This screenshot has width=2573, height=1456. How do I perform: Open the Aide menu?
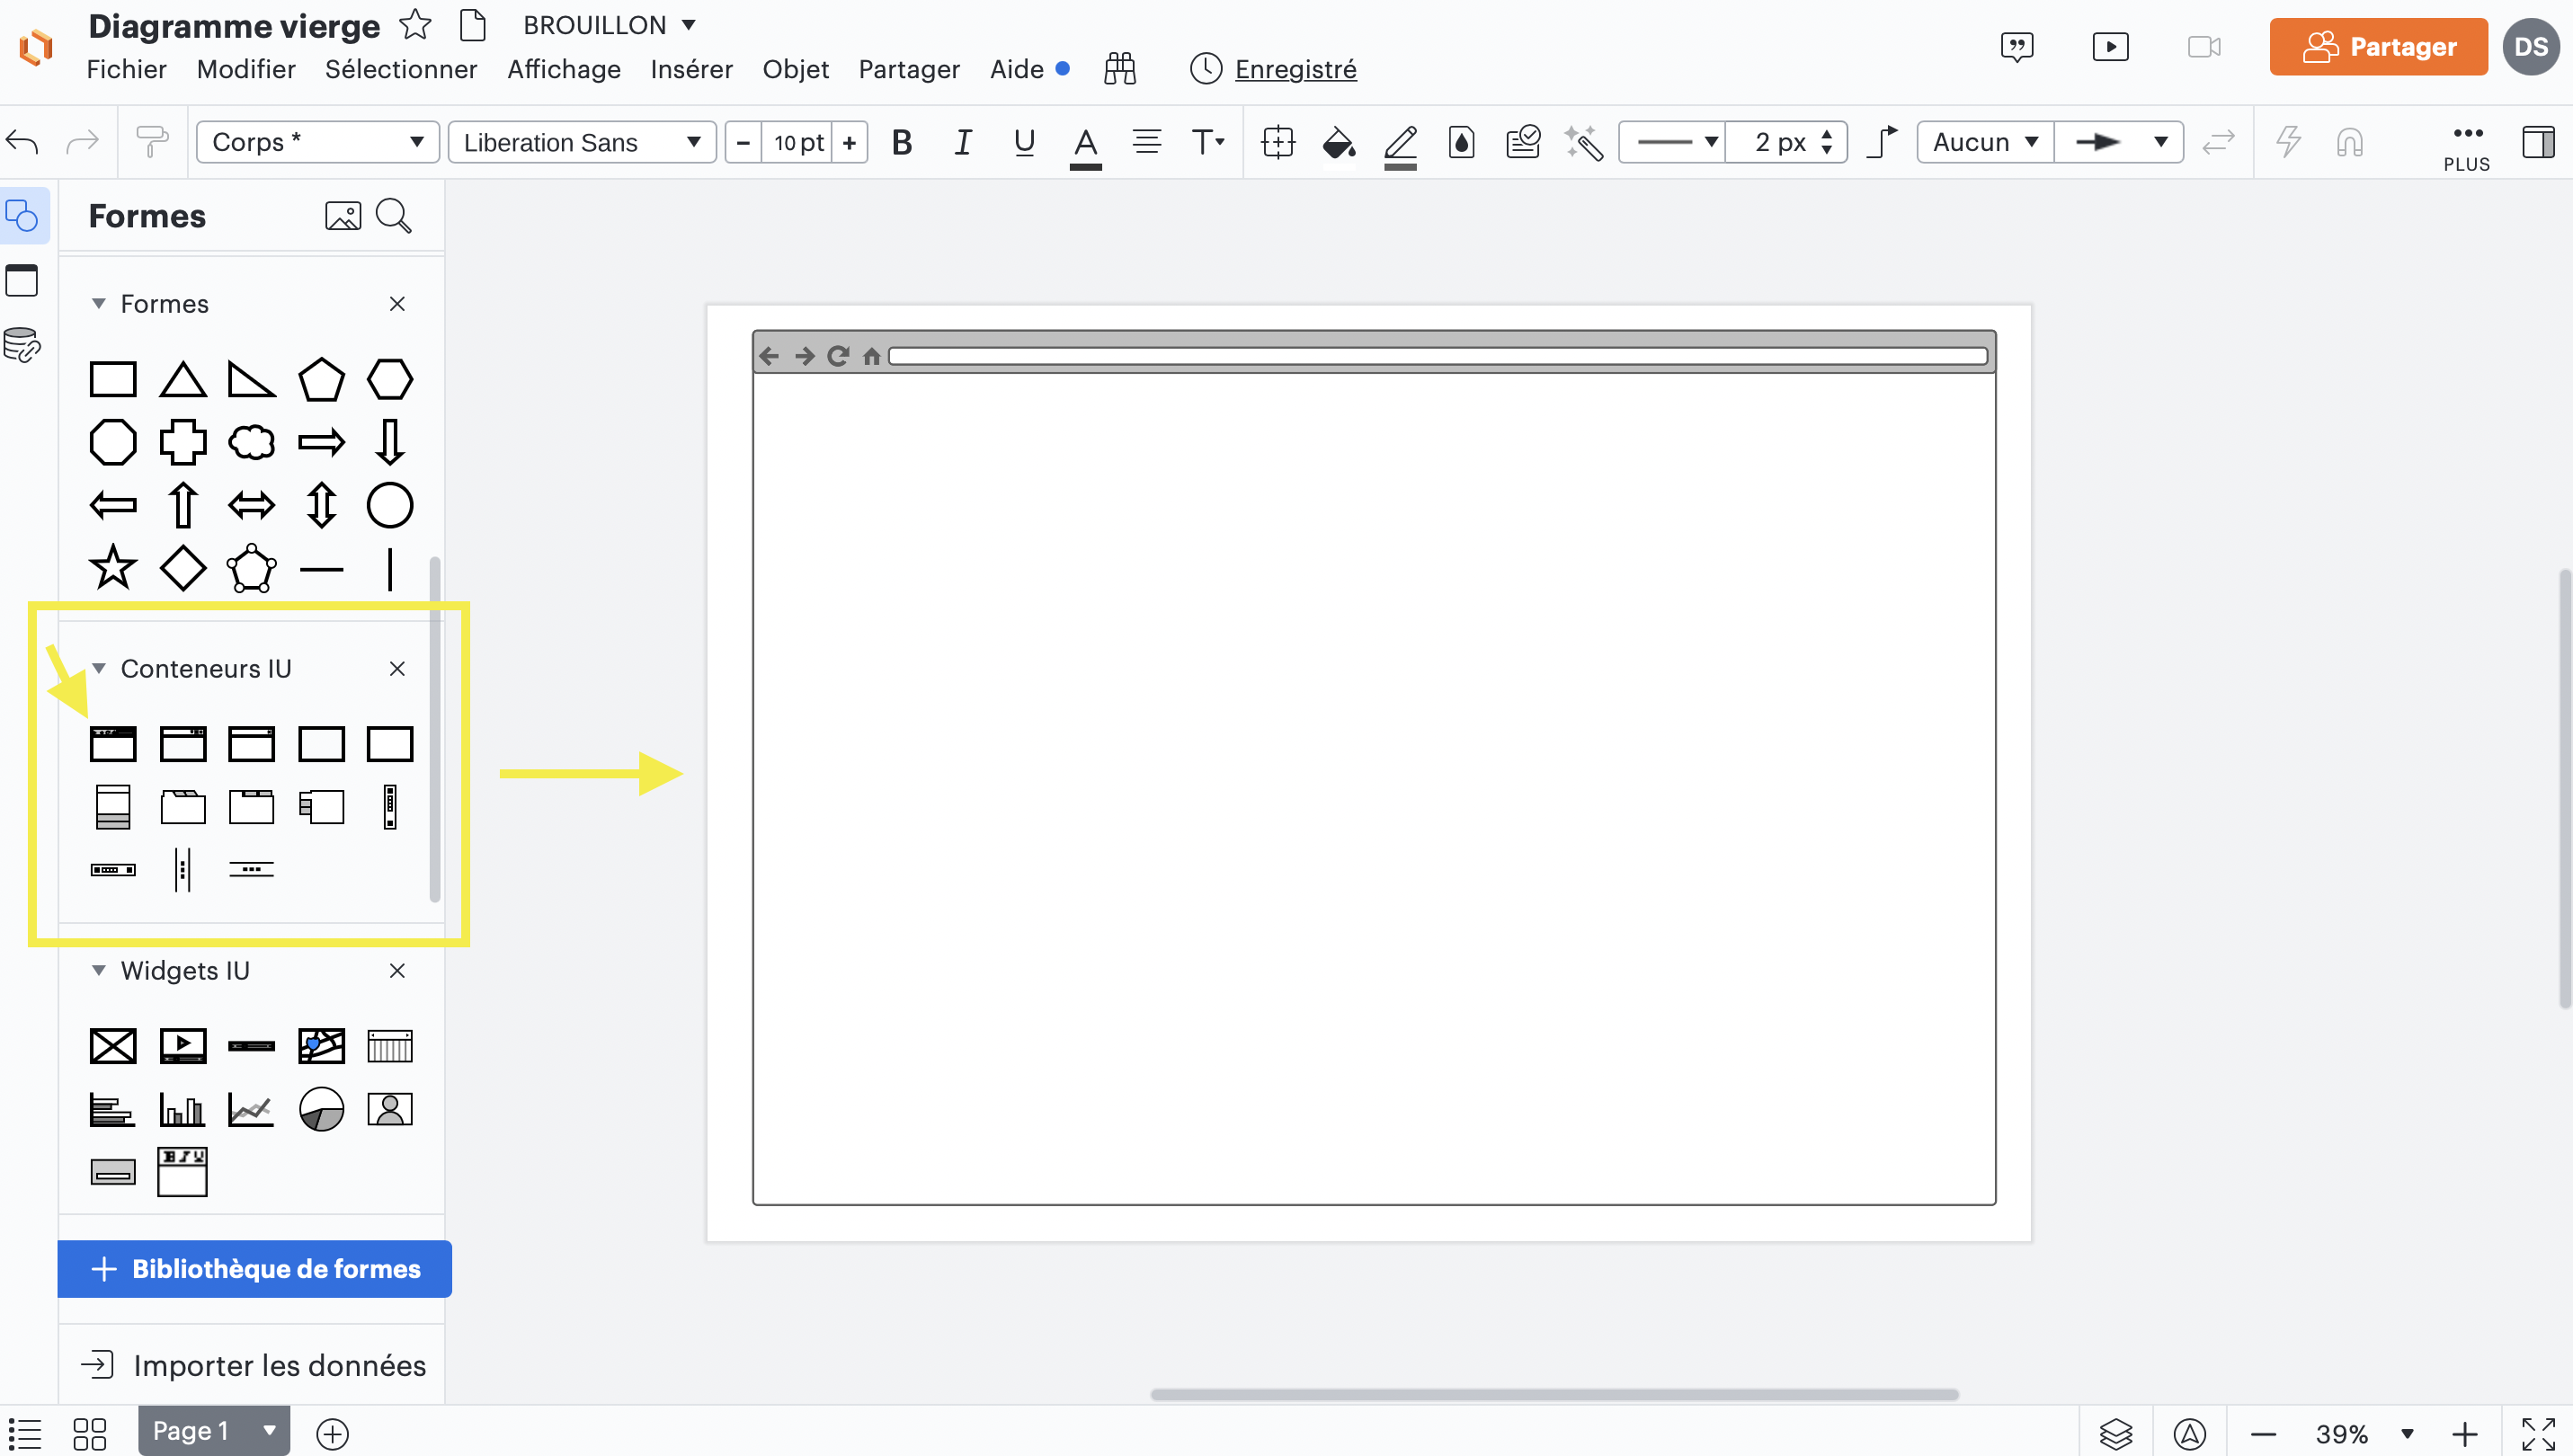point(1017,69)
